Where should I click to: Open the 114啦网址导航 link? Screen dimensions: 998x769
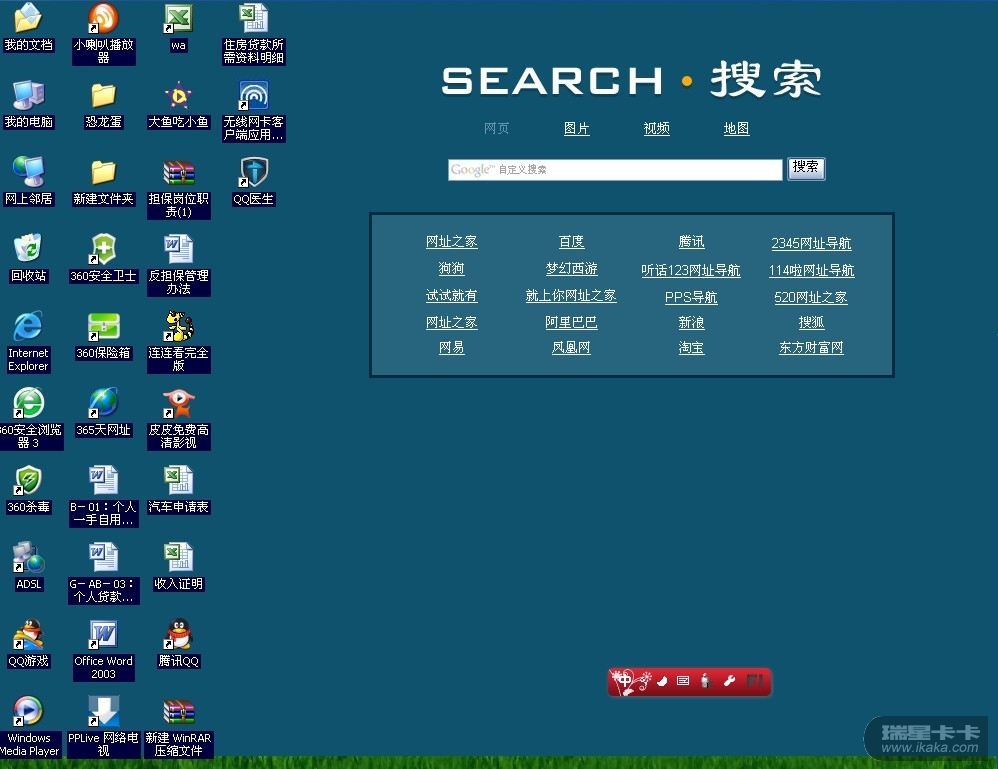(x=812, y=271)
